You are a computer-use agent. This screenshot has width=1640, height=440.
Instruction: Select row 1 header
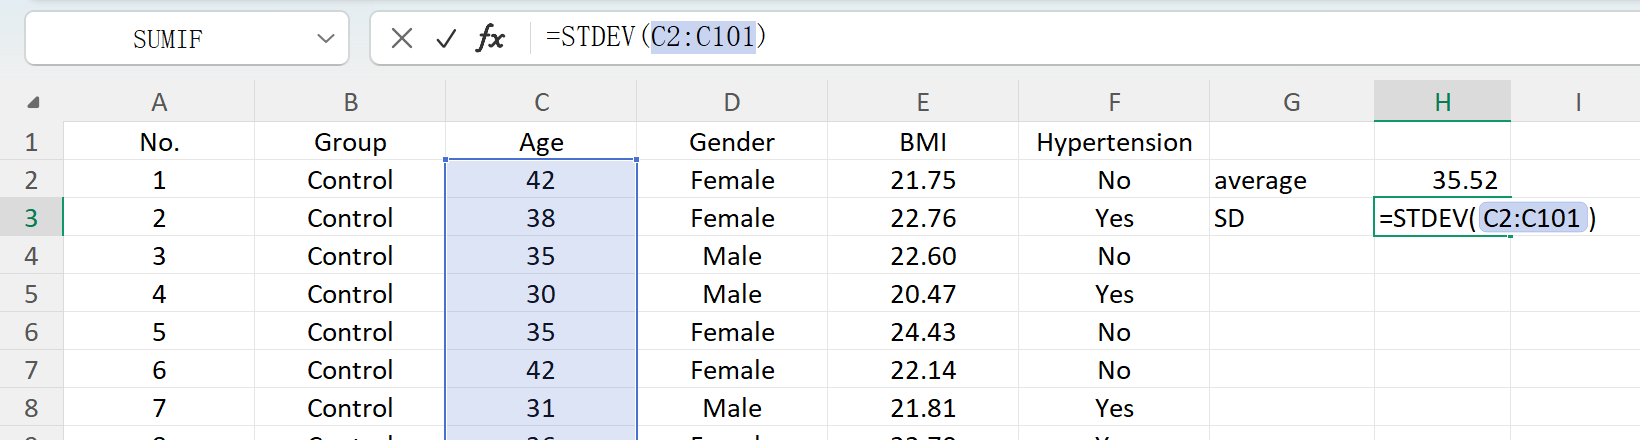[x=32, y=142]
